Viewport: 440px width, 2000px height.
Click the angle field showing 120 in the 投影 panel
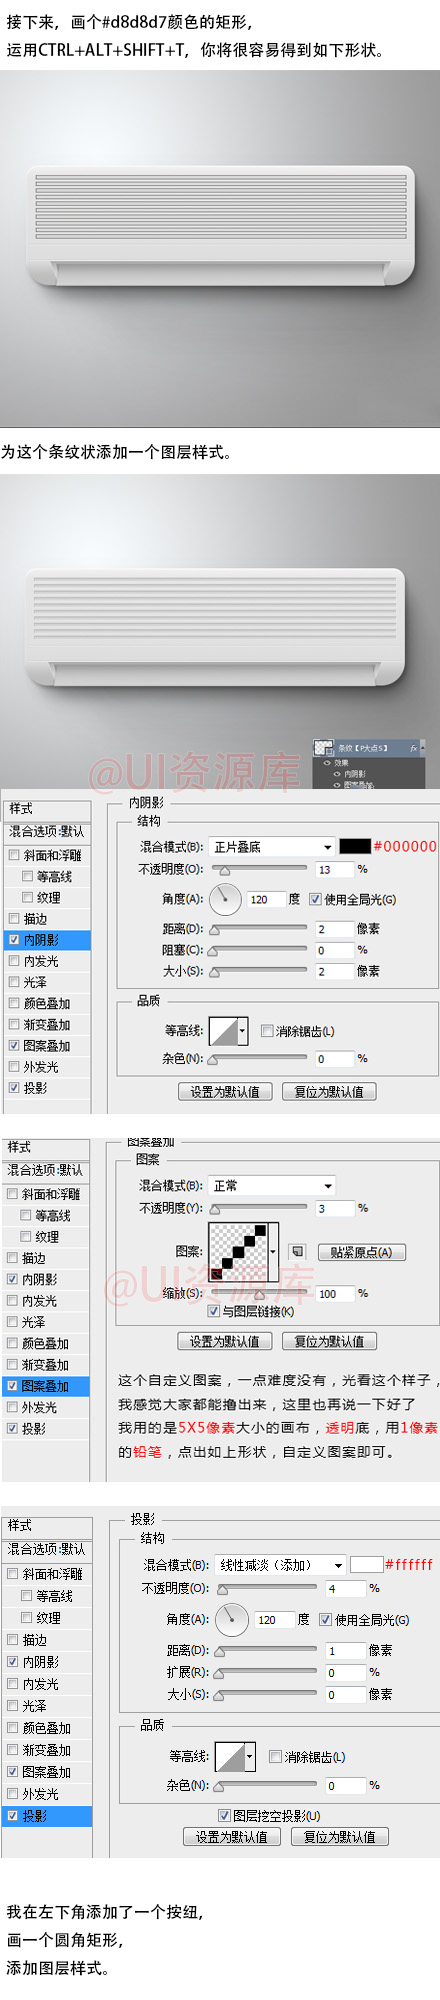pos(272,1620)
